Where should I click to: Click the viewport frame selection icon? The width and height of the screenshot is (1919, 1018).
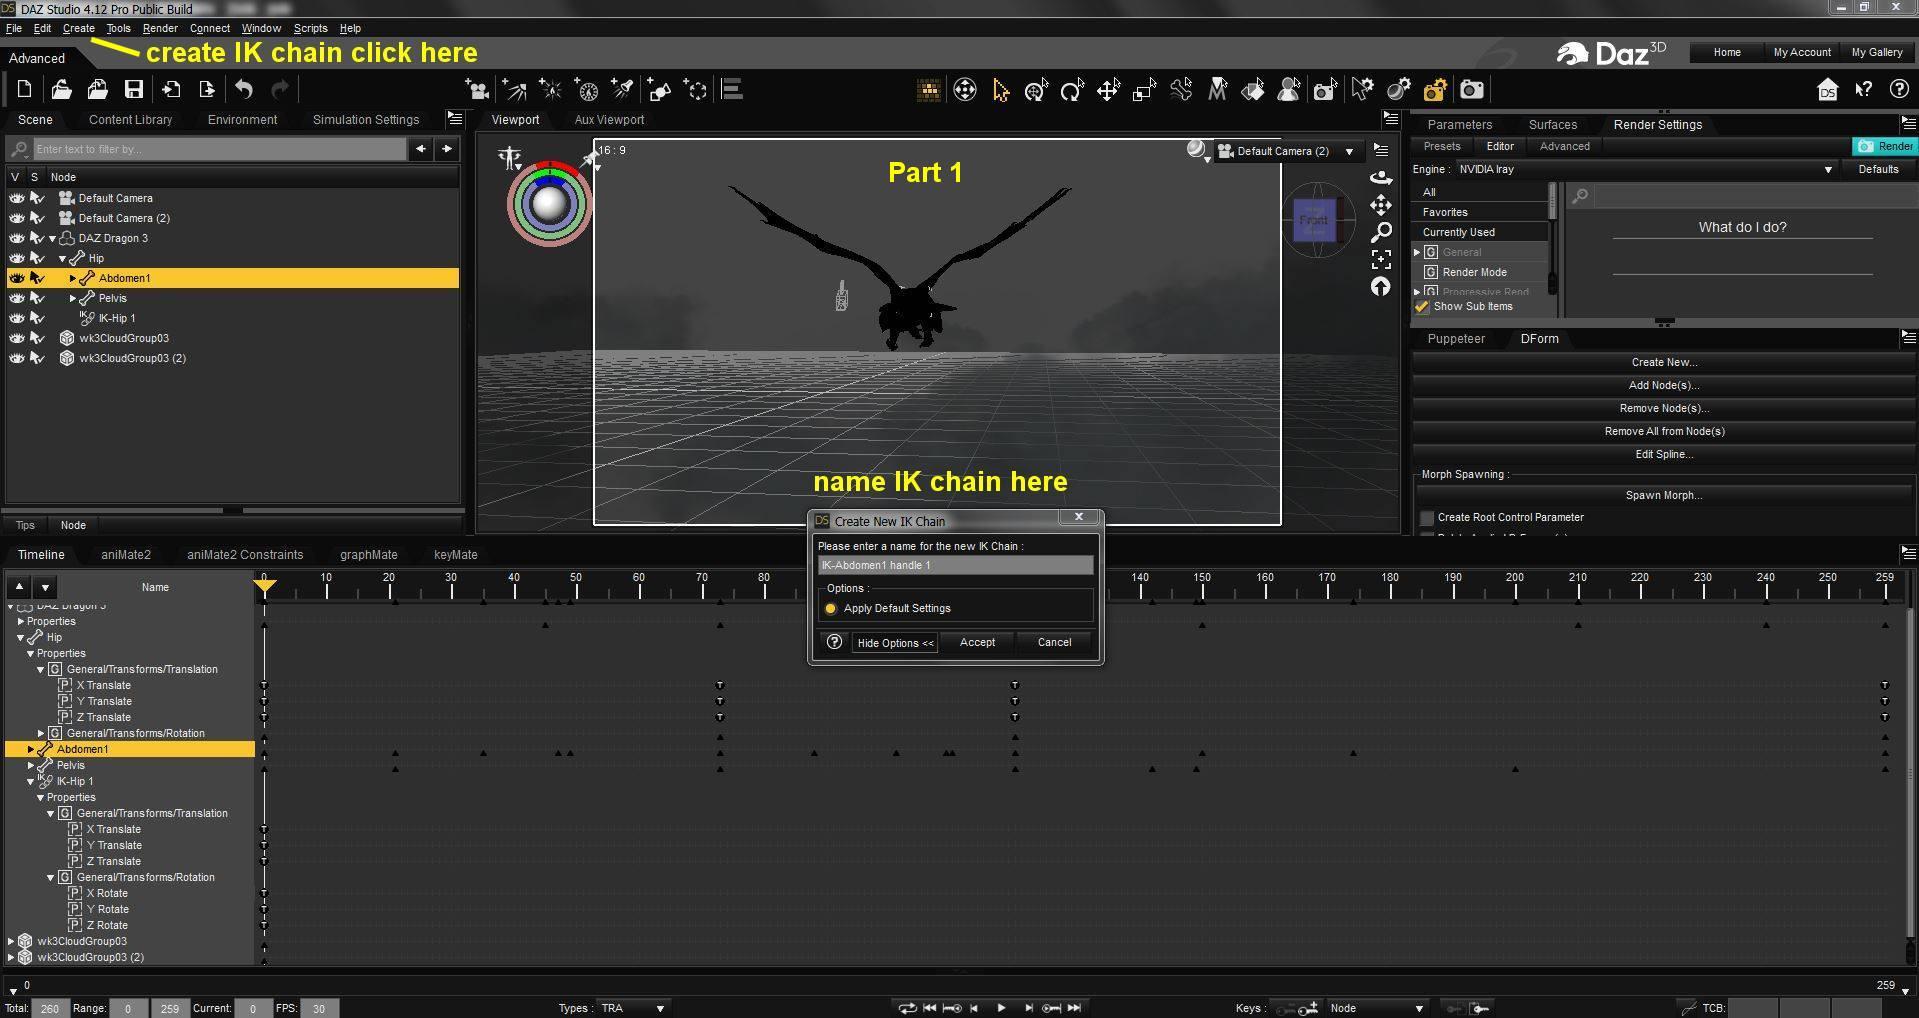(1381, 259)
